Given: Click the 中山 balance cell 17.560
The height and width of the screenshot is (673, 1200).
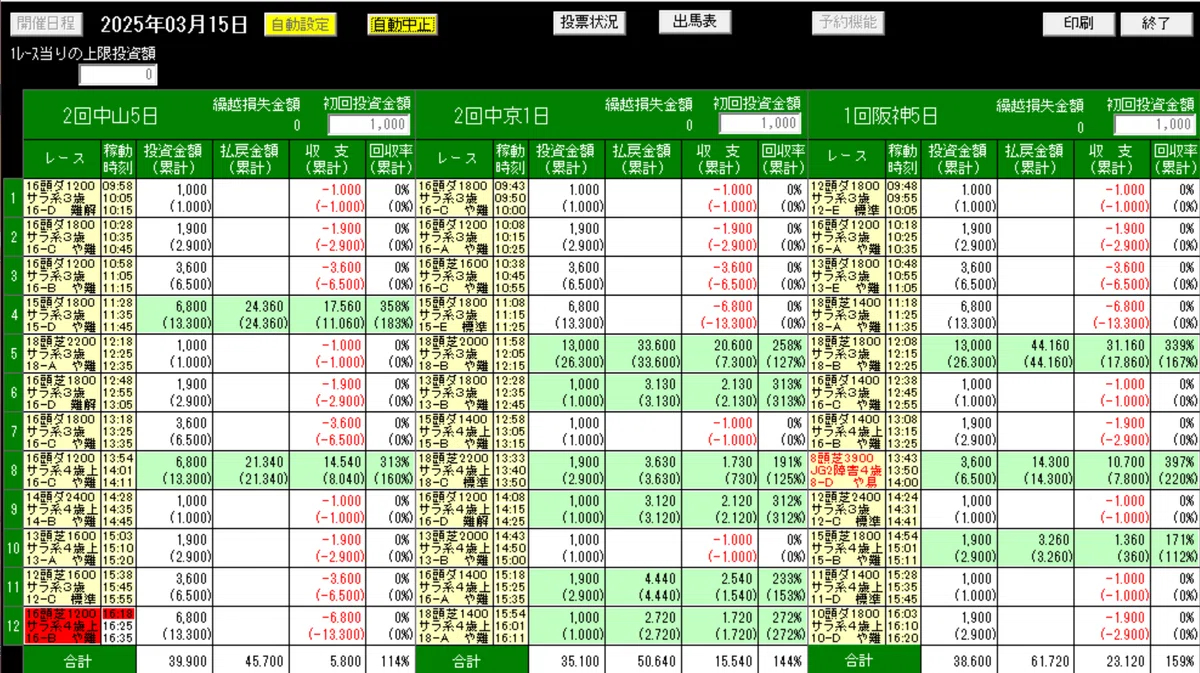Looking at the screenshot, I should pyautogui.click(x=328, y=314).
